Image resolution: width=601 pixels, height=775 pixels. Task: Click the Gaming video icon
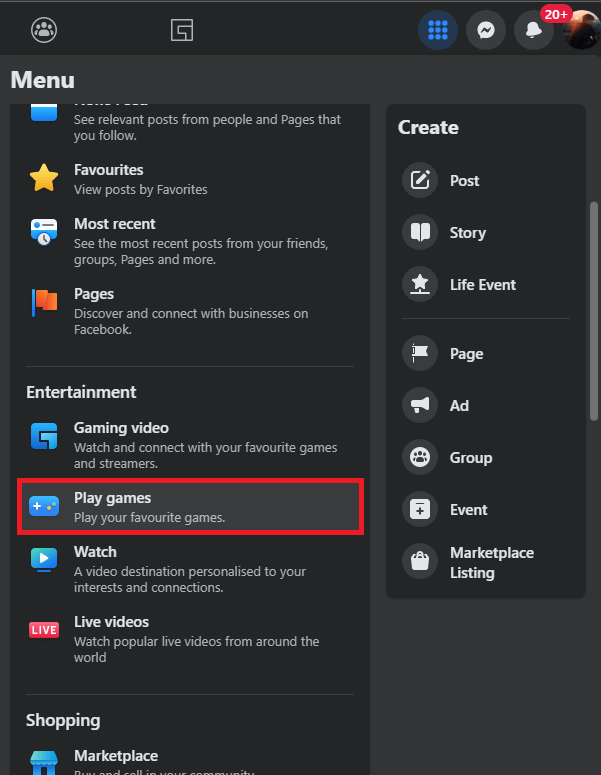(44, 436)
